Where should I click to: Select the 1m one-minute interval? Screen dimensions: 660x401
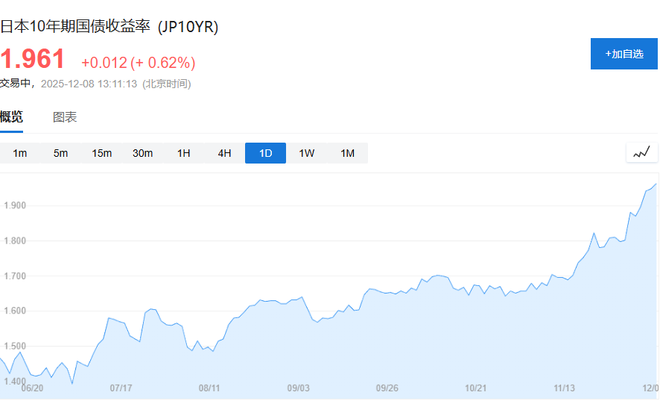(20, 153)
